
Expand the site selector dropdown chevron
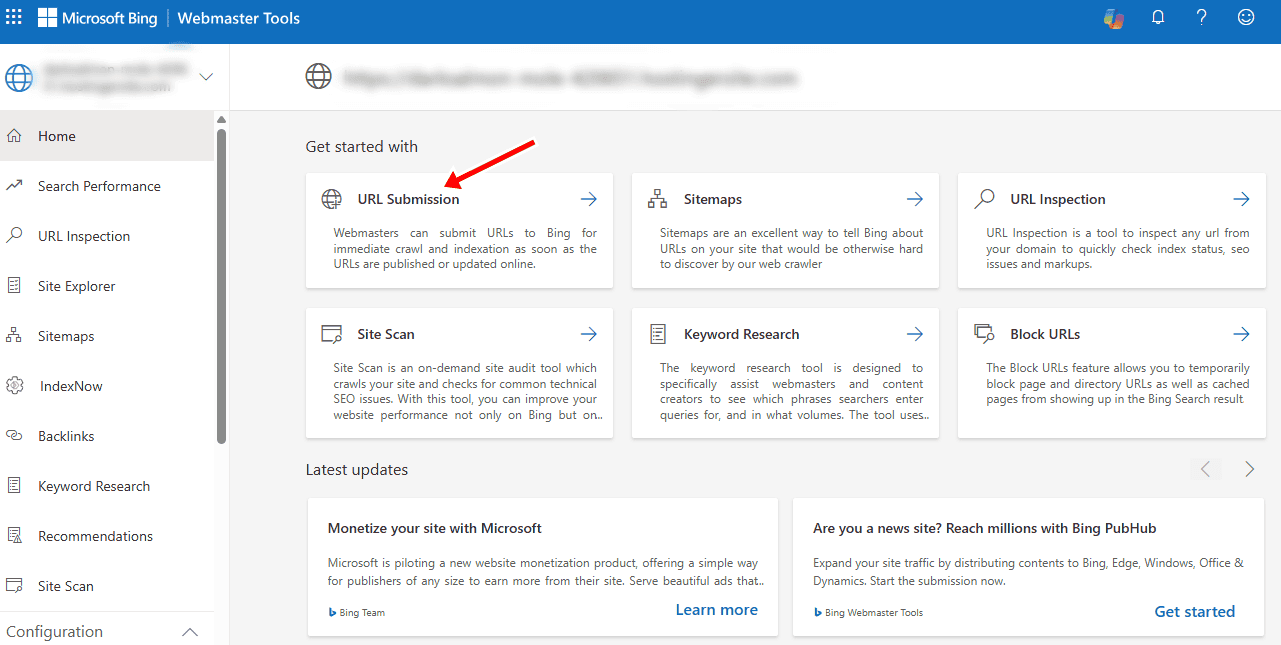pyautogui.click(x=207, y=77)
